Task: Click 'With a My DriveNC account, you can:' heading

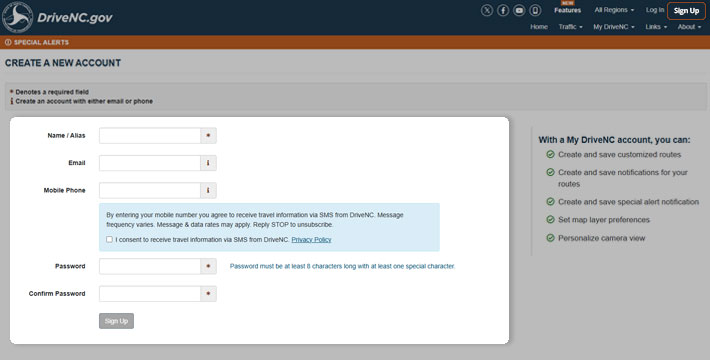Action: pyautogui.click(x=614, y=140)
